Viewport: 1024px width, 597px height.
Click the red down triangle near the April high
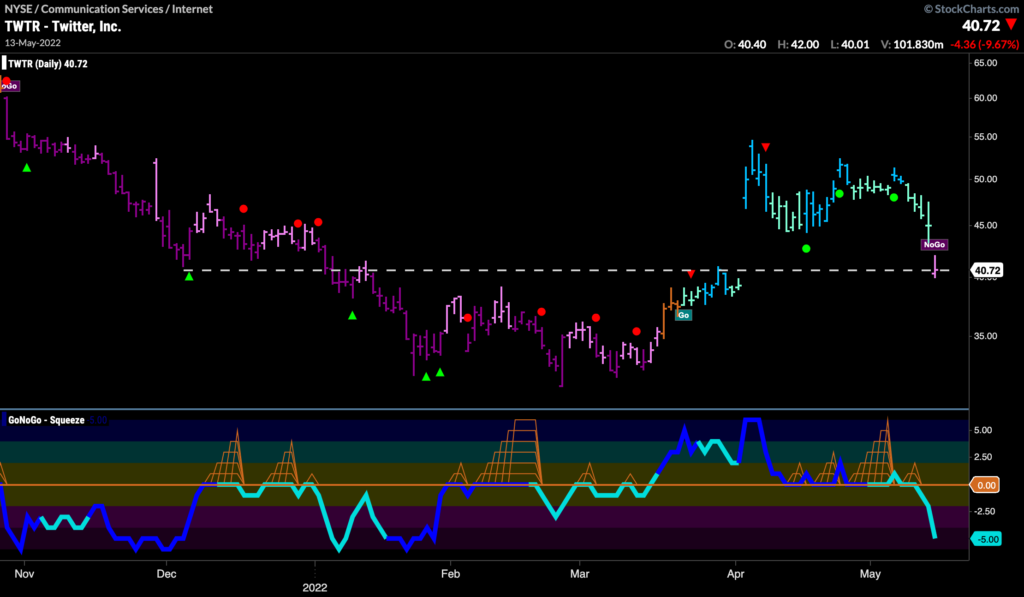pos(765,148)
